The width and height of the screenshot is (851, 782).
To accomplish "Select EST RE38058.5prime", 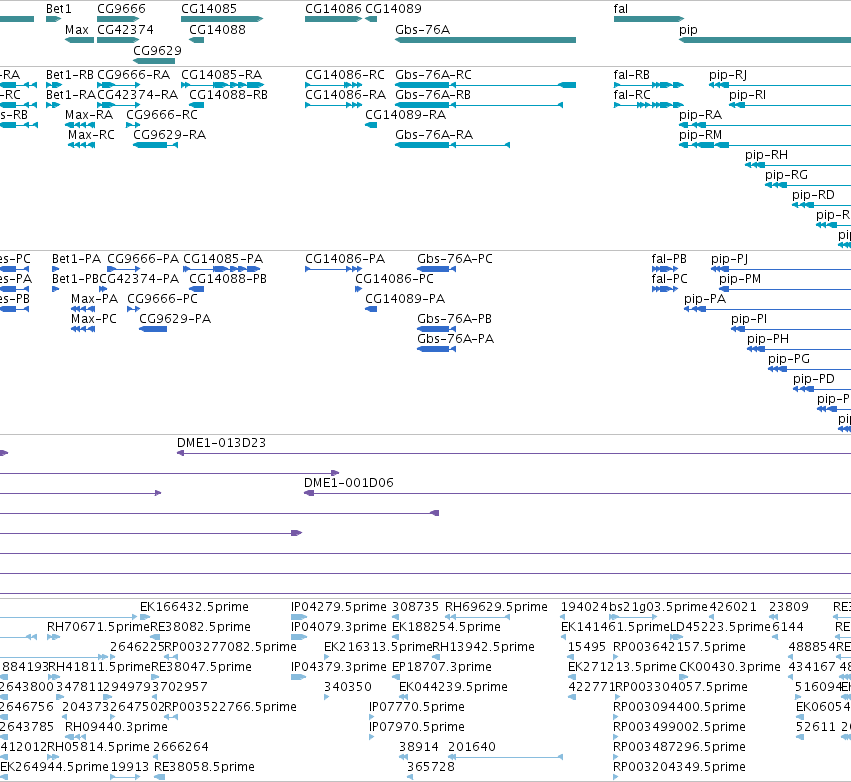I will tap(204, 767).
